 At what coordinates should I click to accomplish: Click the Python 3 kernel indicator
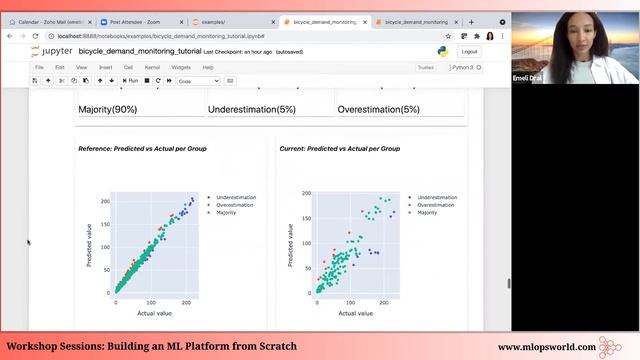466,67
